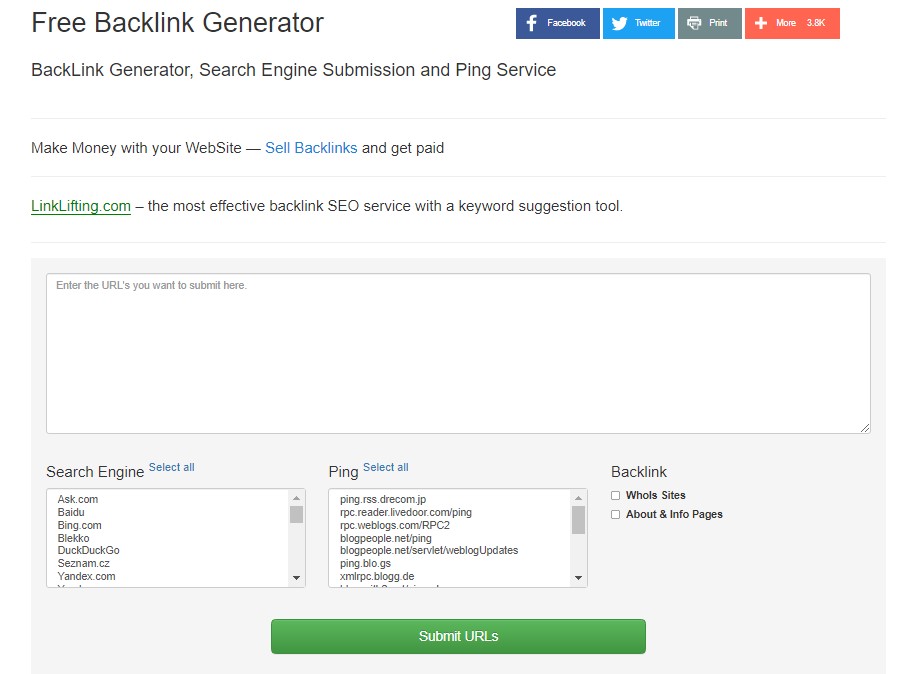Click up arrow of Ping list
The width and height of the screenshot is (914, 674).
pyautogui.click(x=578, y=498)
